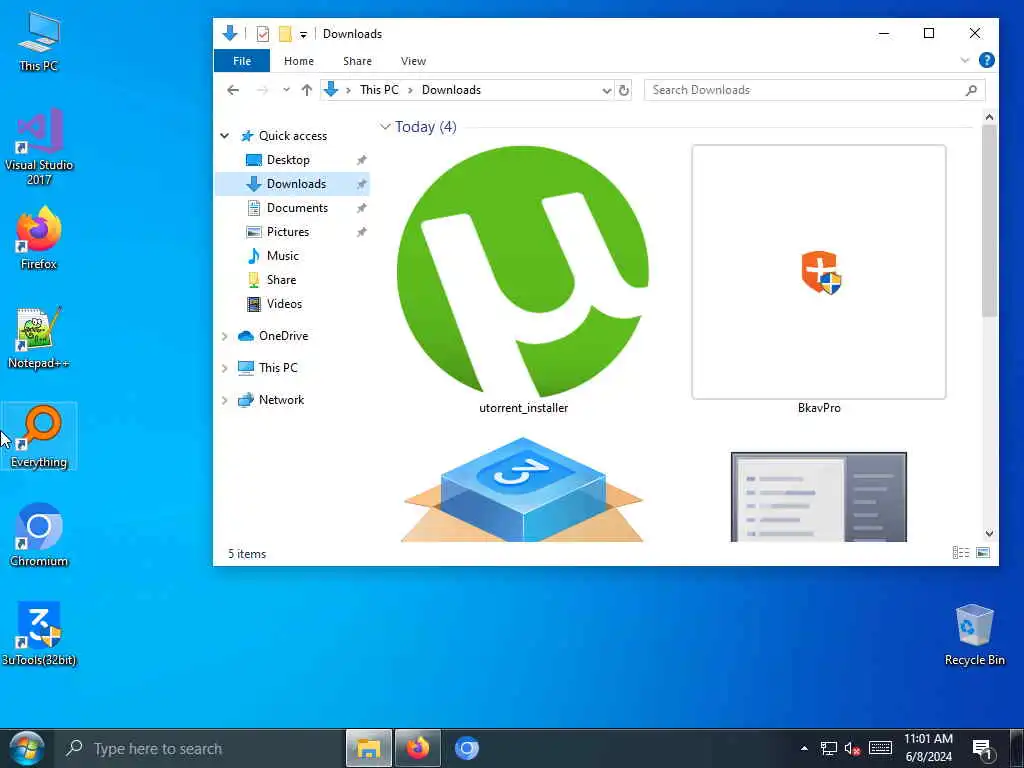Go up one folder level
1024x768 pixels.
coord(307,90)
